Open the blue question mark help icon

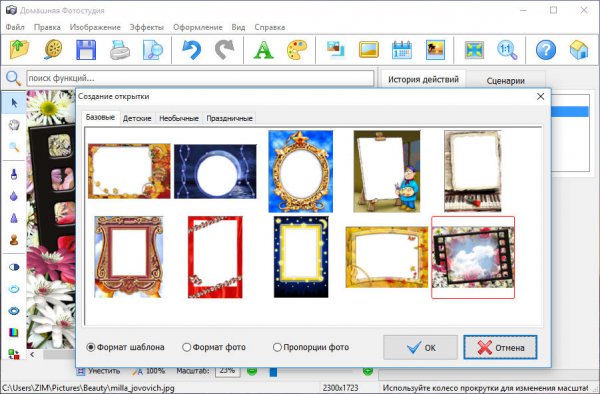click(546, 50)
